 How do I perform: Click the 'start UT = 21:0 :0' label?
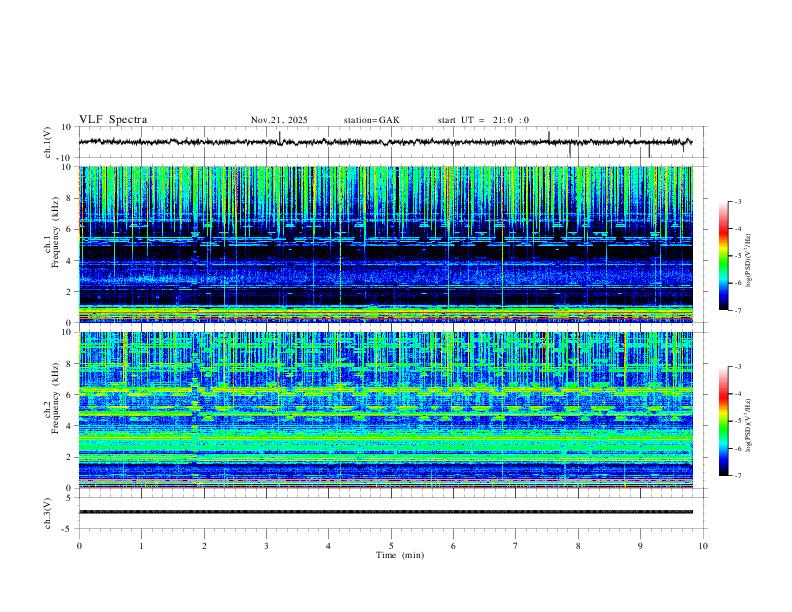483,120
